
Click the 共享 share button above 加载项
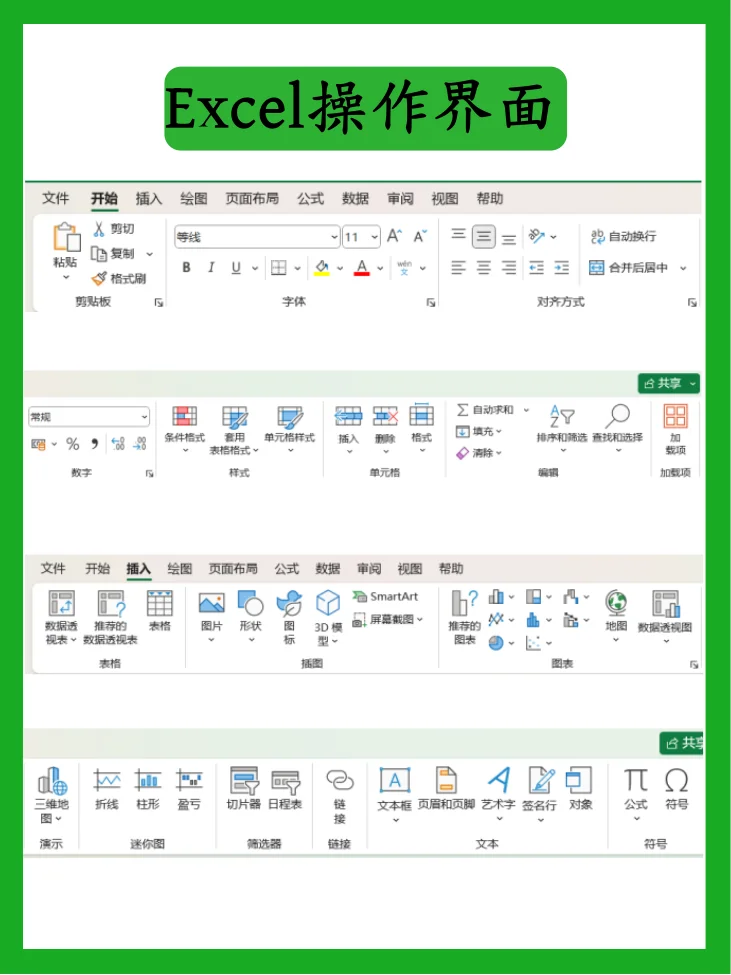pyautogui.click(x=669, y=383)
